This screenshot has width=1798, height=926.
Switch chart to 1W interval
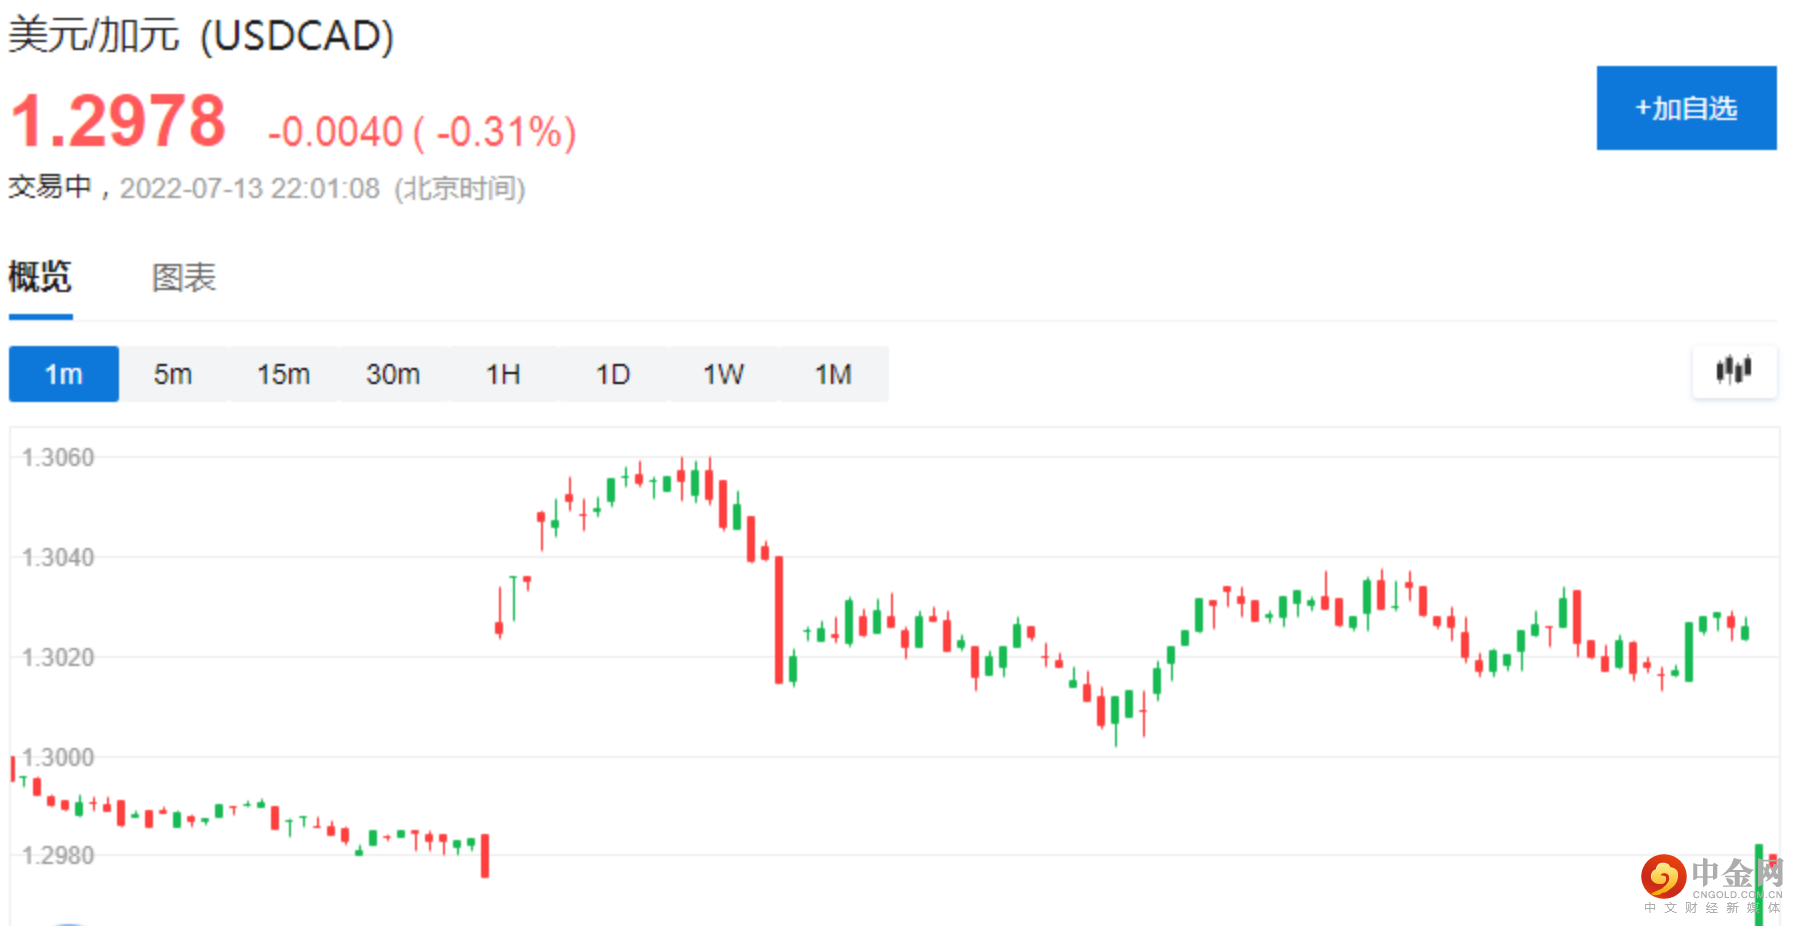point(723,374)
